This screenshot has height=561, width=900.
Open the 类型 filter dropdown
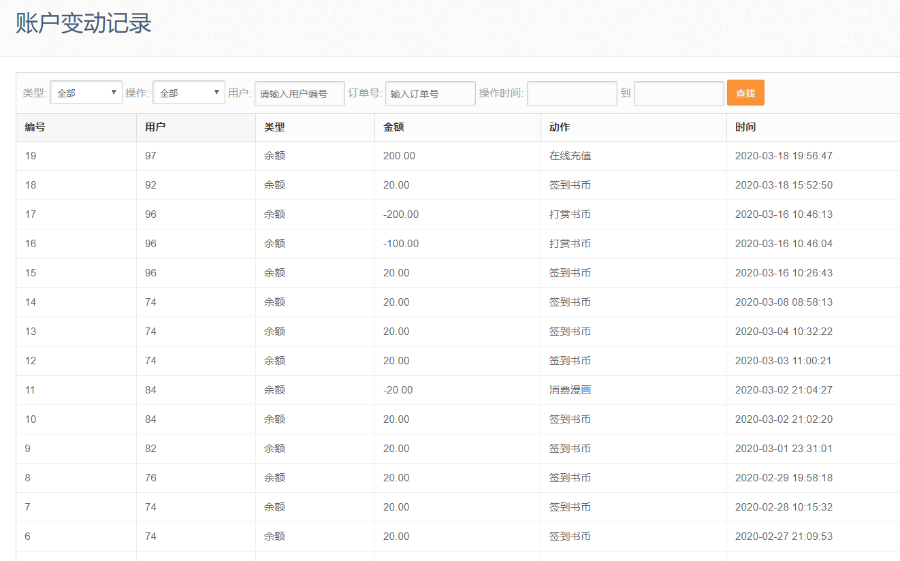tap(86, 93)
